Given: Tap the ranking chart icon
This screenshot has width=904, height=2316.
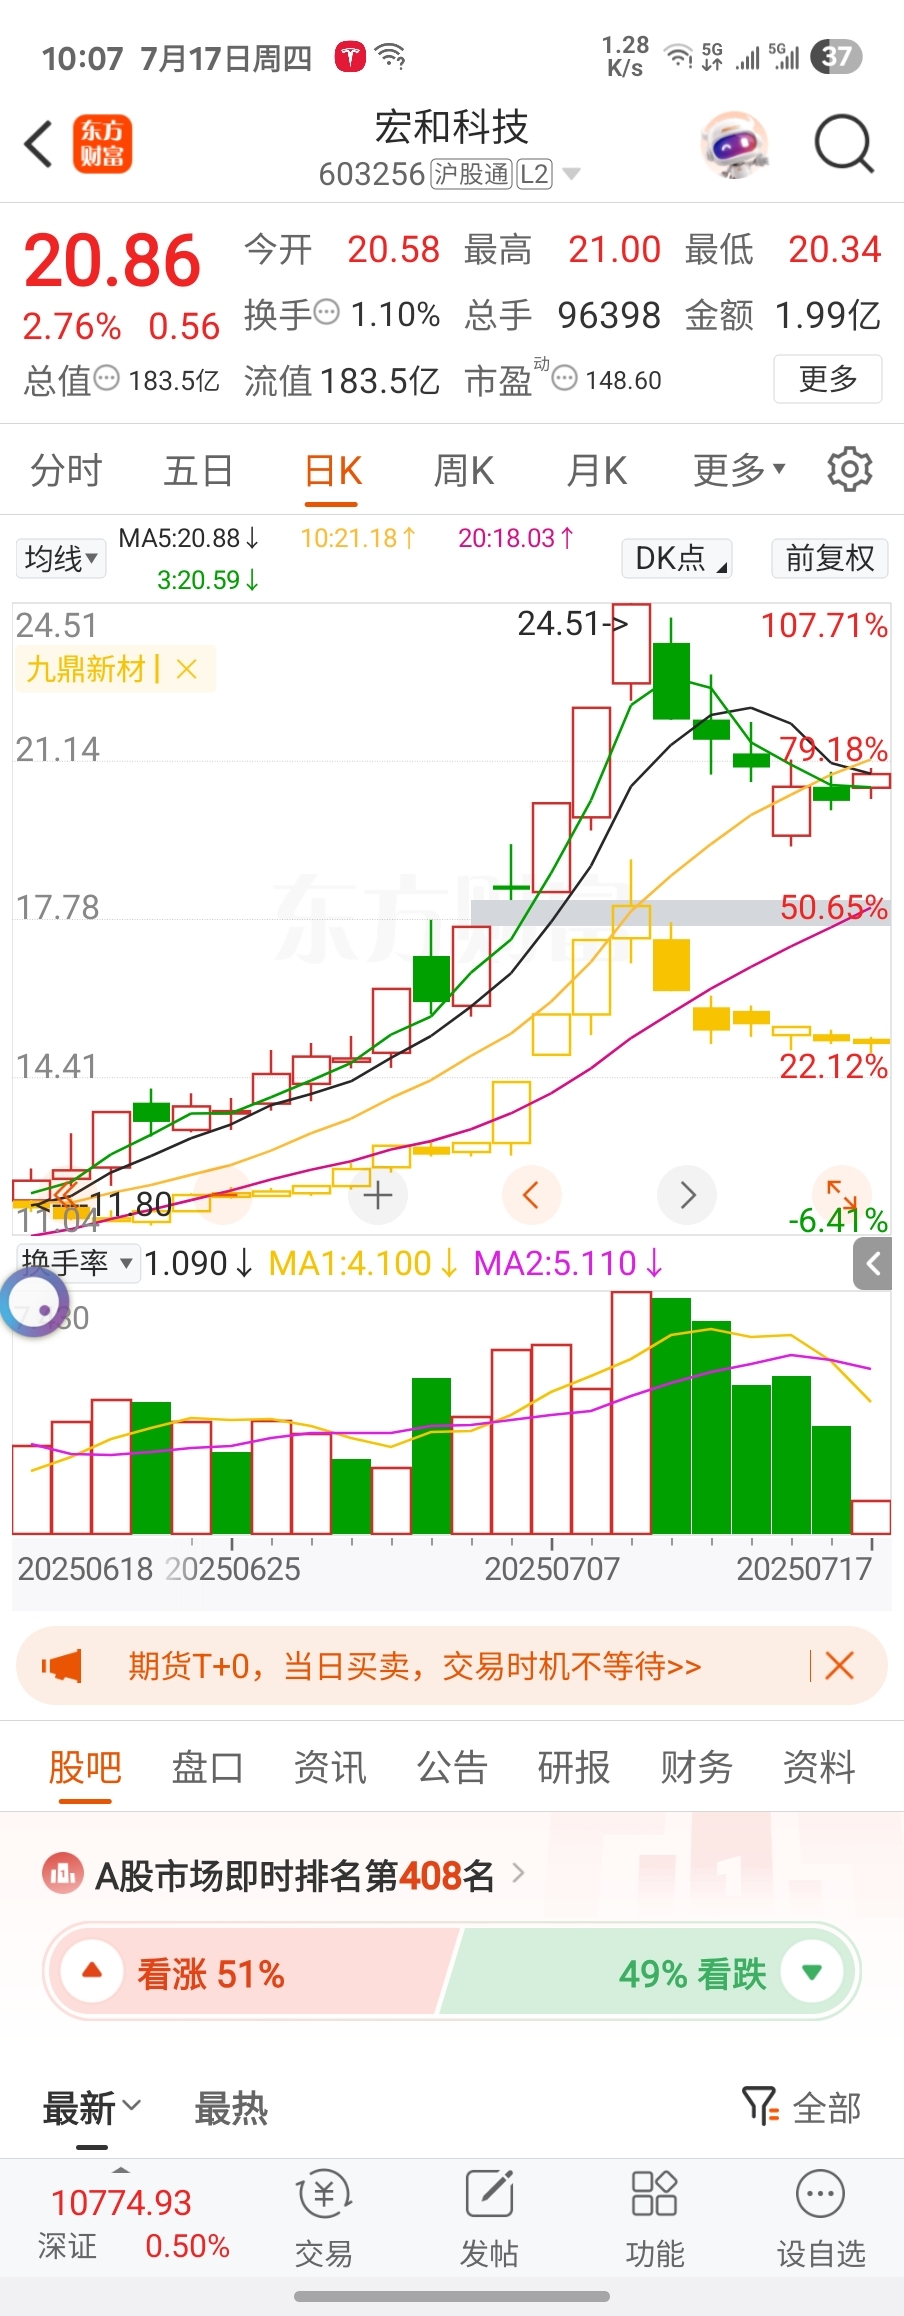Looking at the screenshot, I should point(63,1873).
